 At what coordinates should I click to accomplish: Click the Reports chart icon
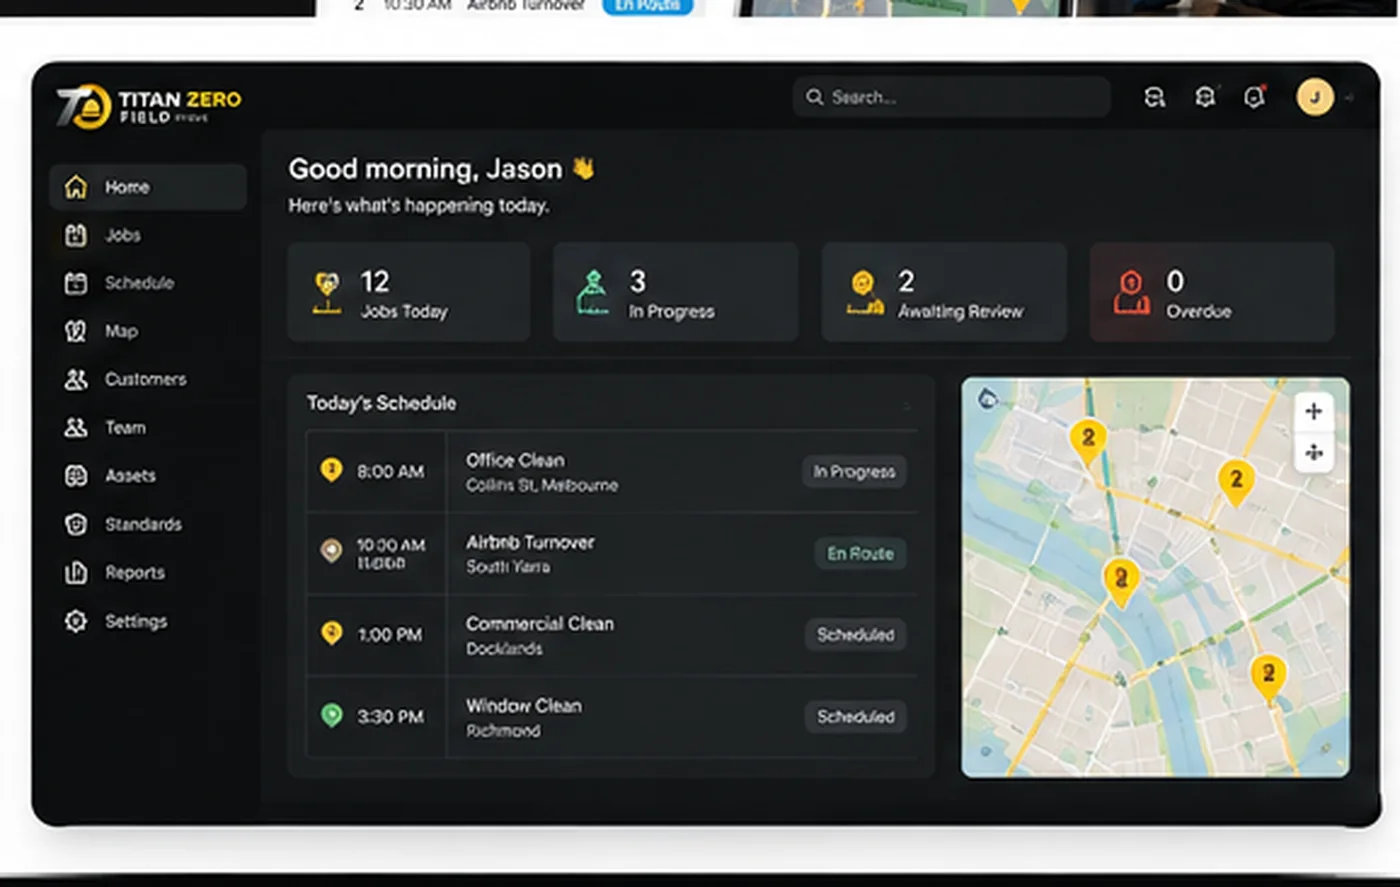[76, 572]
